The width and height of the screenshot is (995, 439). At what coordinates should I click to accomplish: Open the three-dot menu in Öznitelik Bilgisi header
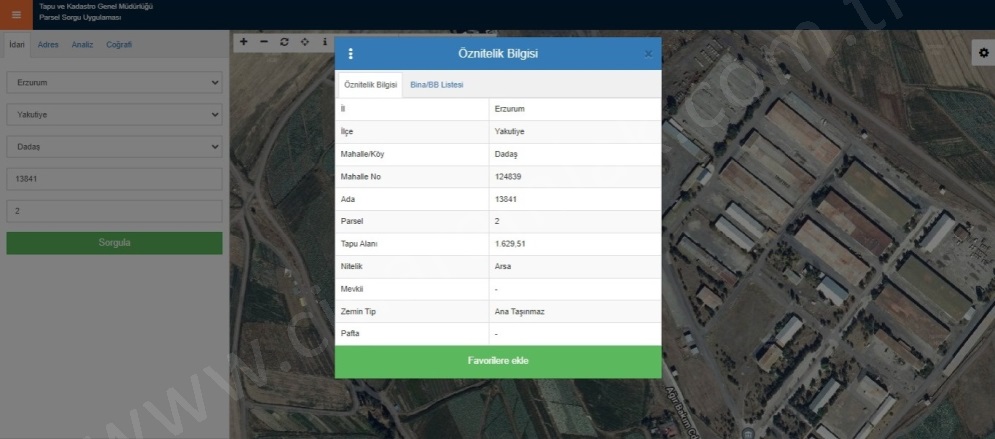point(350,53)
